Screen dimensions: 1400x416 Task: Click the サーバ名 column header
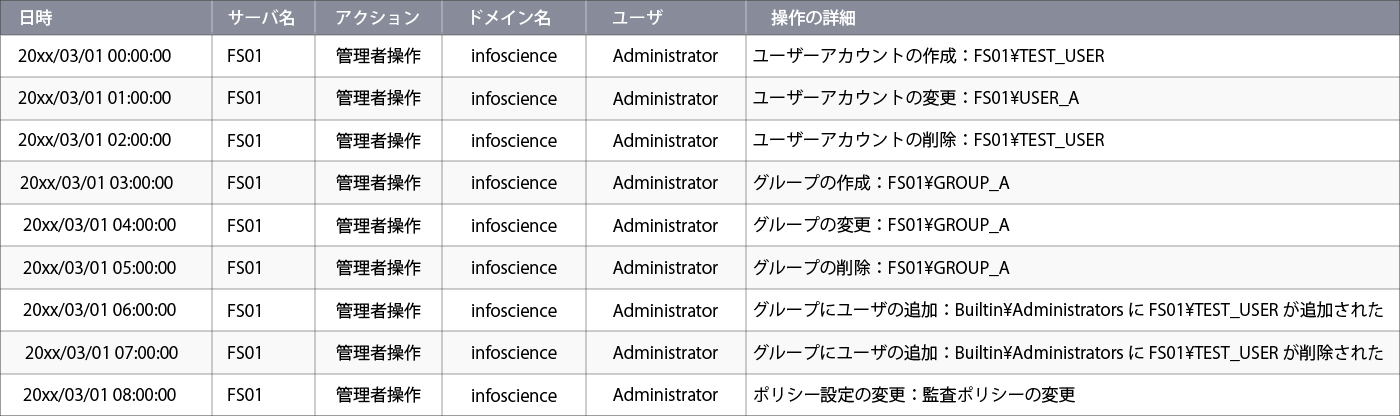point(263,17)
